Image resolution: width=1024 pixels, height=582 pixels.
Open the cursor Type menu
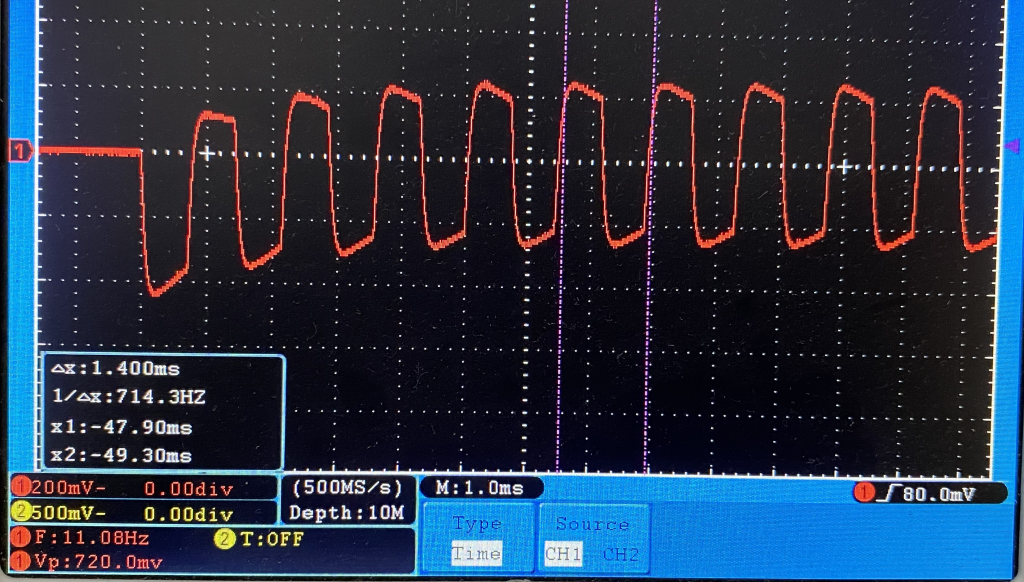[475, 524]
